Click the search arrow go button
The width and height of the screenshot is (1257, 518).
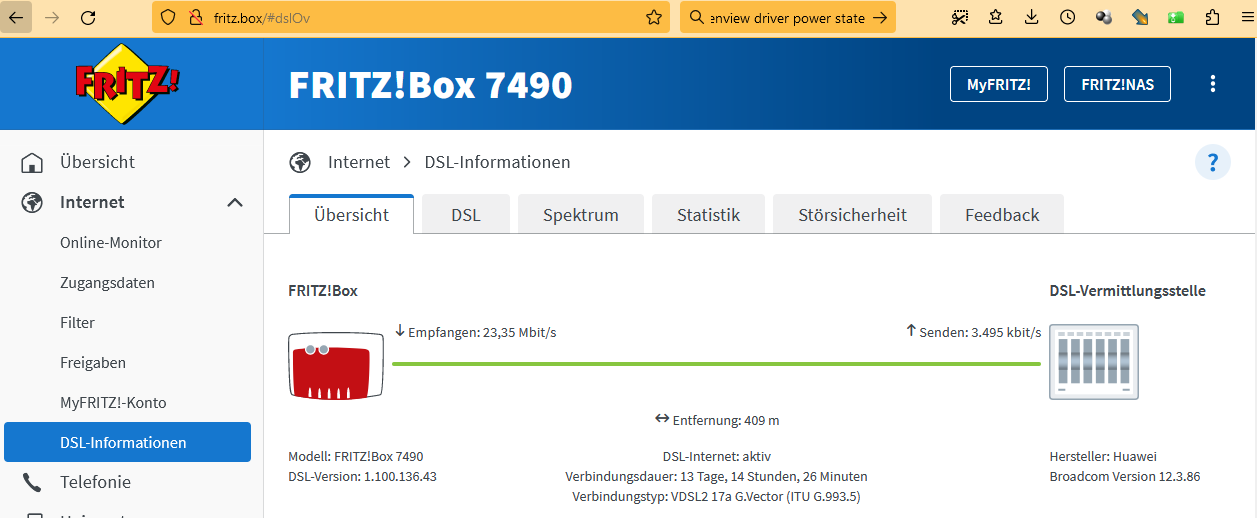click(x=880, y=17)
